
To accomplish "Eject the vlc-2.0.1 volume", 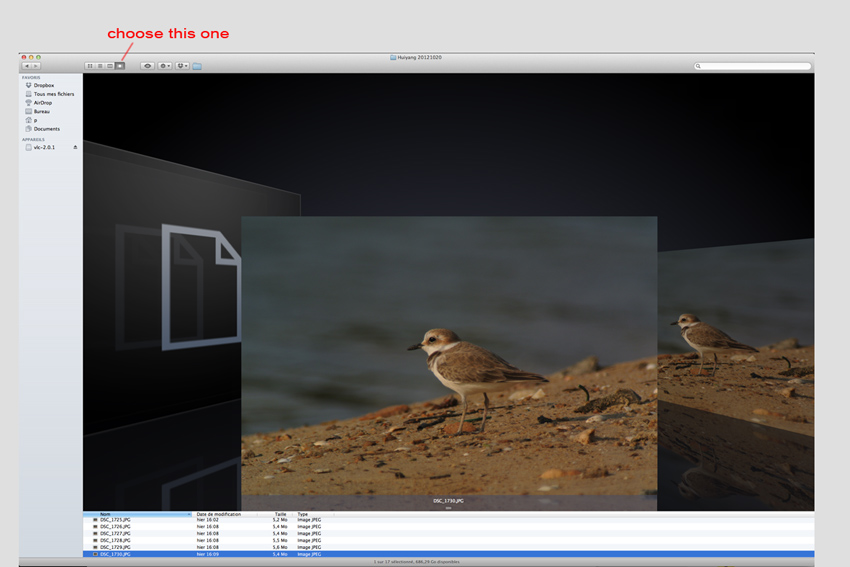I will (x=75, y=147).
